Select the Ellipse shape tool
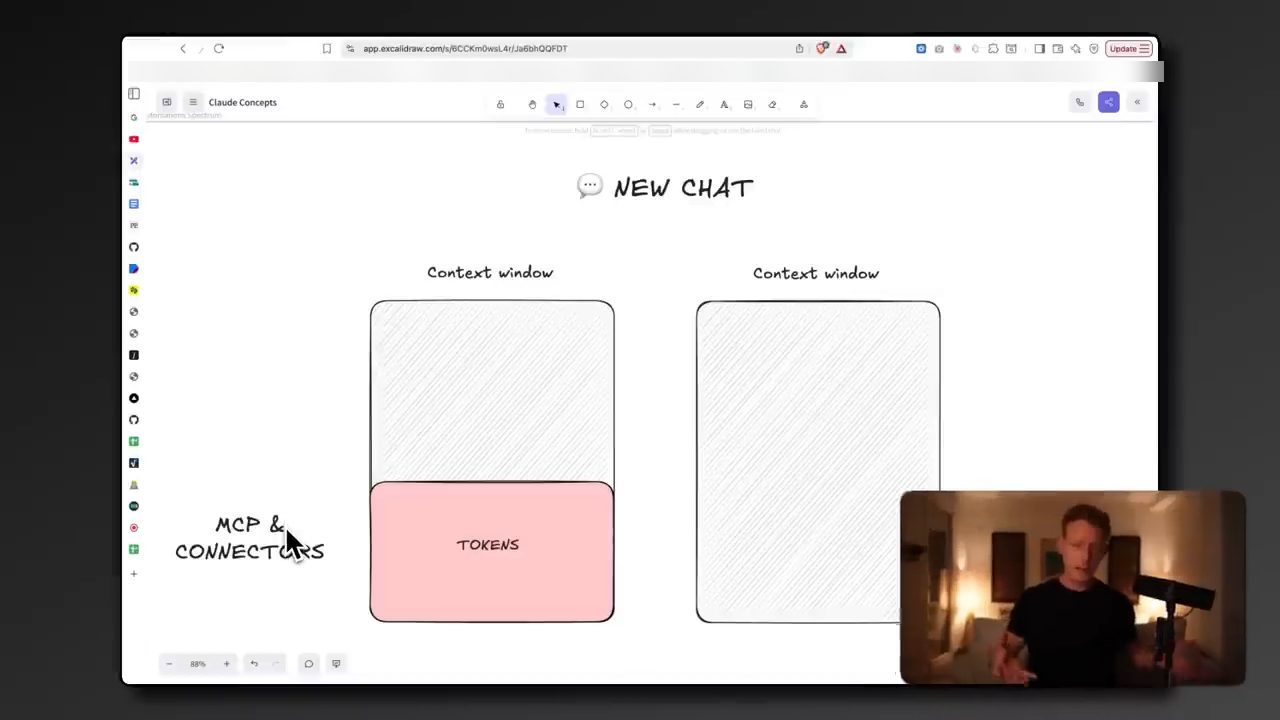This screenshot has height=720, width=1280. [628, 104]
